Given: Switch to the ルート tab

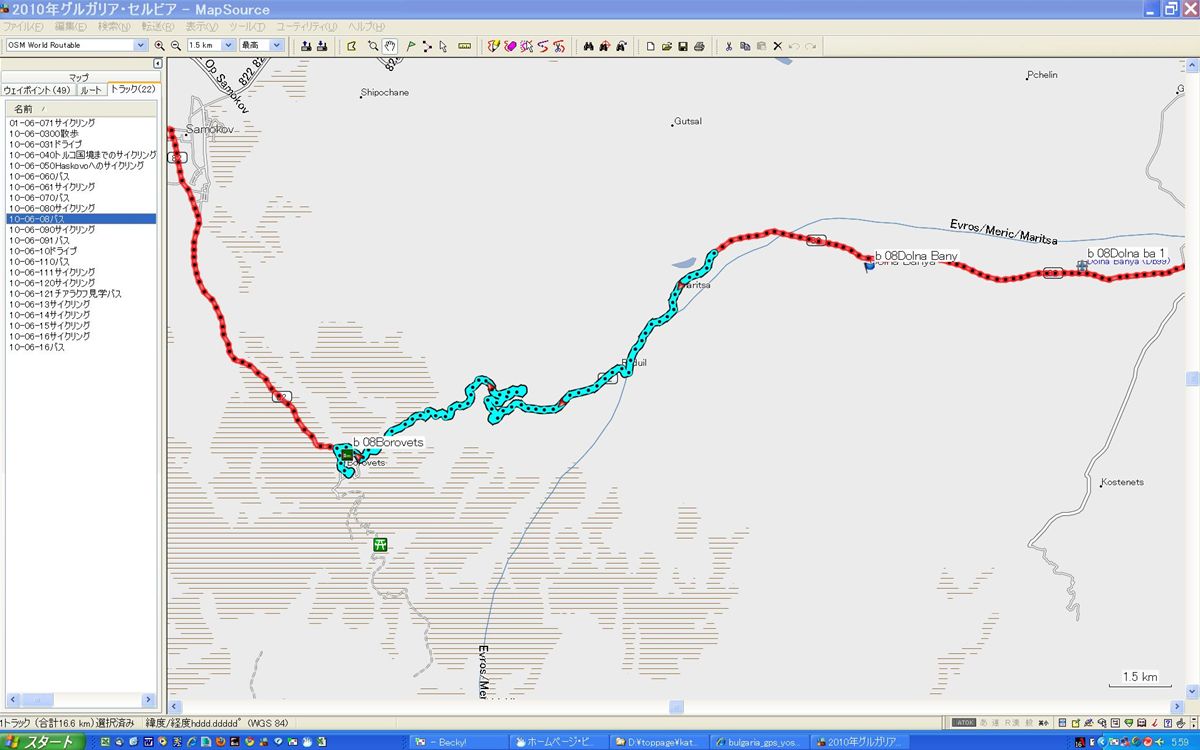Looking at the screenshot, I should (91, 90).
